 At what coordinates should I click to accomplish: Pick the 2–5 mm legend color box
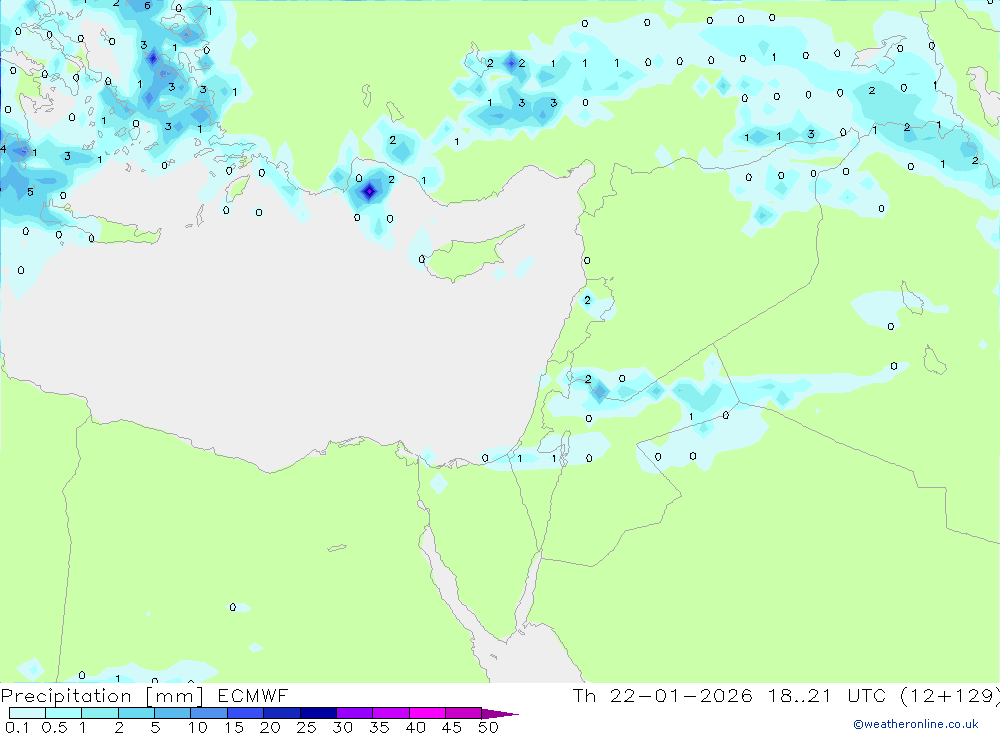click(136, 713)
